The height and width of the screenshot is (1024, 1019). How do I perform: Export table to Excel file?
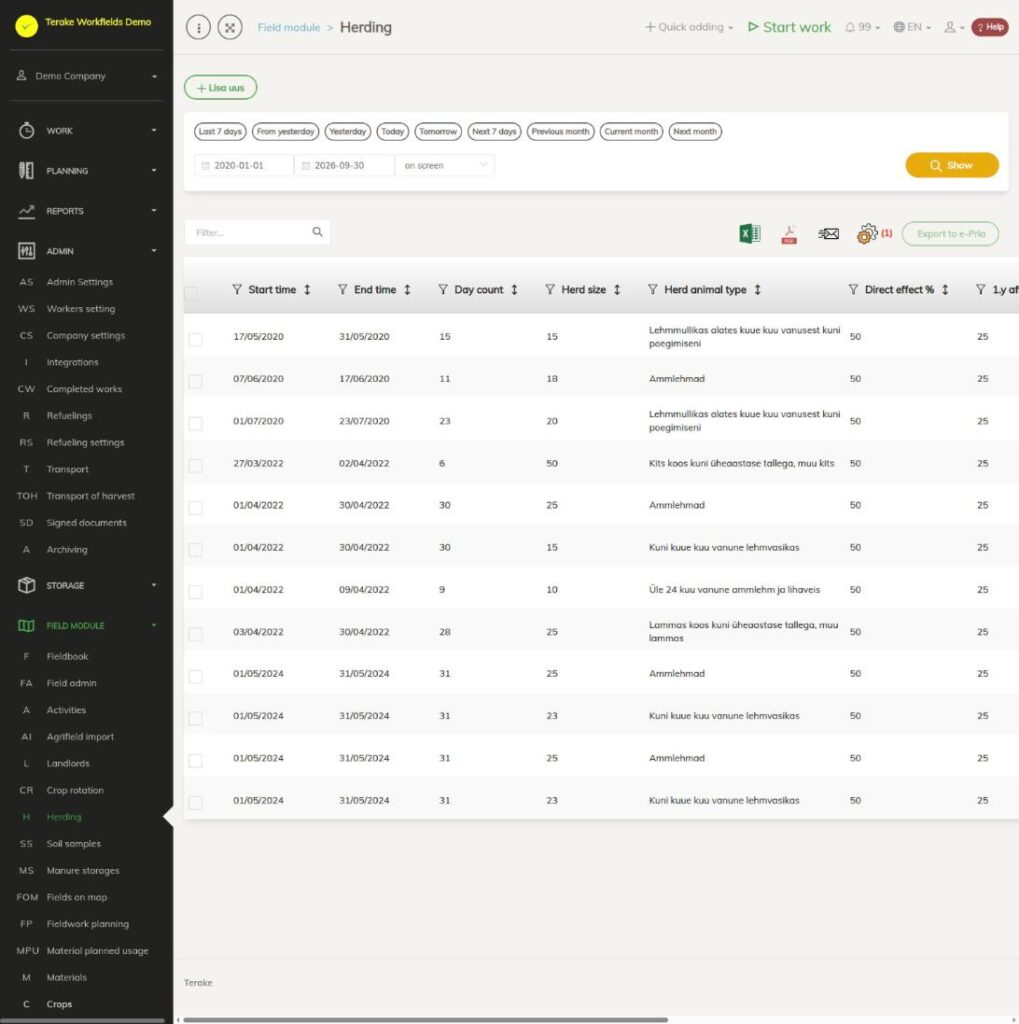(x=749, y=233)
